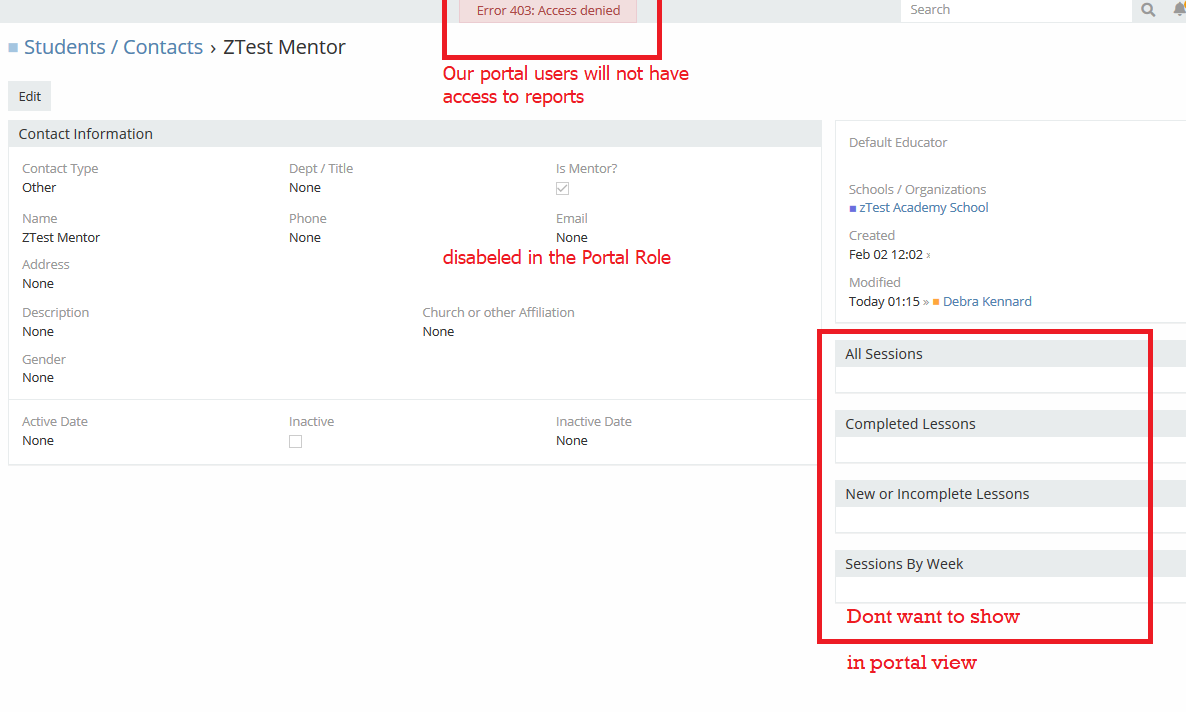
Task: Click the double arrow after Modified time
Action: click(x=925, y=302)
